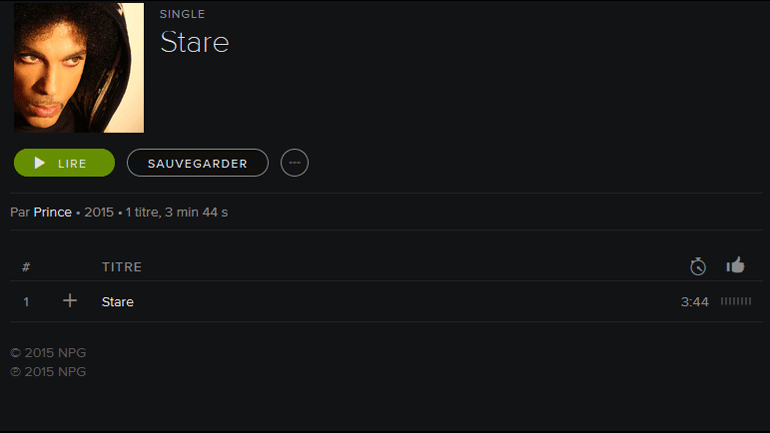Select the Stare track title in list
Screen dimensions: 770x433
point(117,301)
